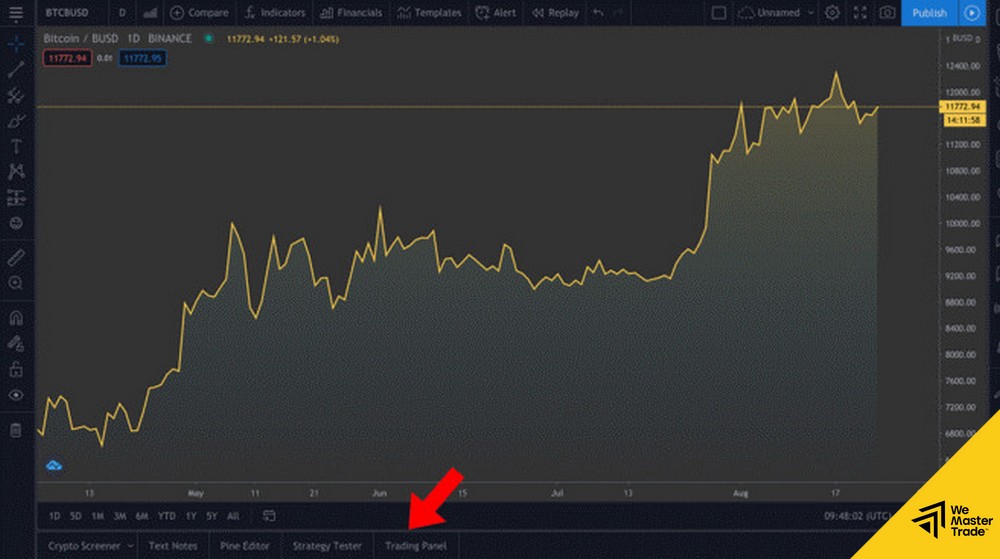Viewport: 1000px width, 559px height.
Task: Open the D timeframe interval selector
Action: [122, 13]
